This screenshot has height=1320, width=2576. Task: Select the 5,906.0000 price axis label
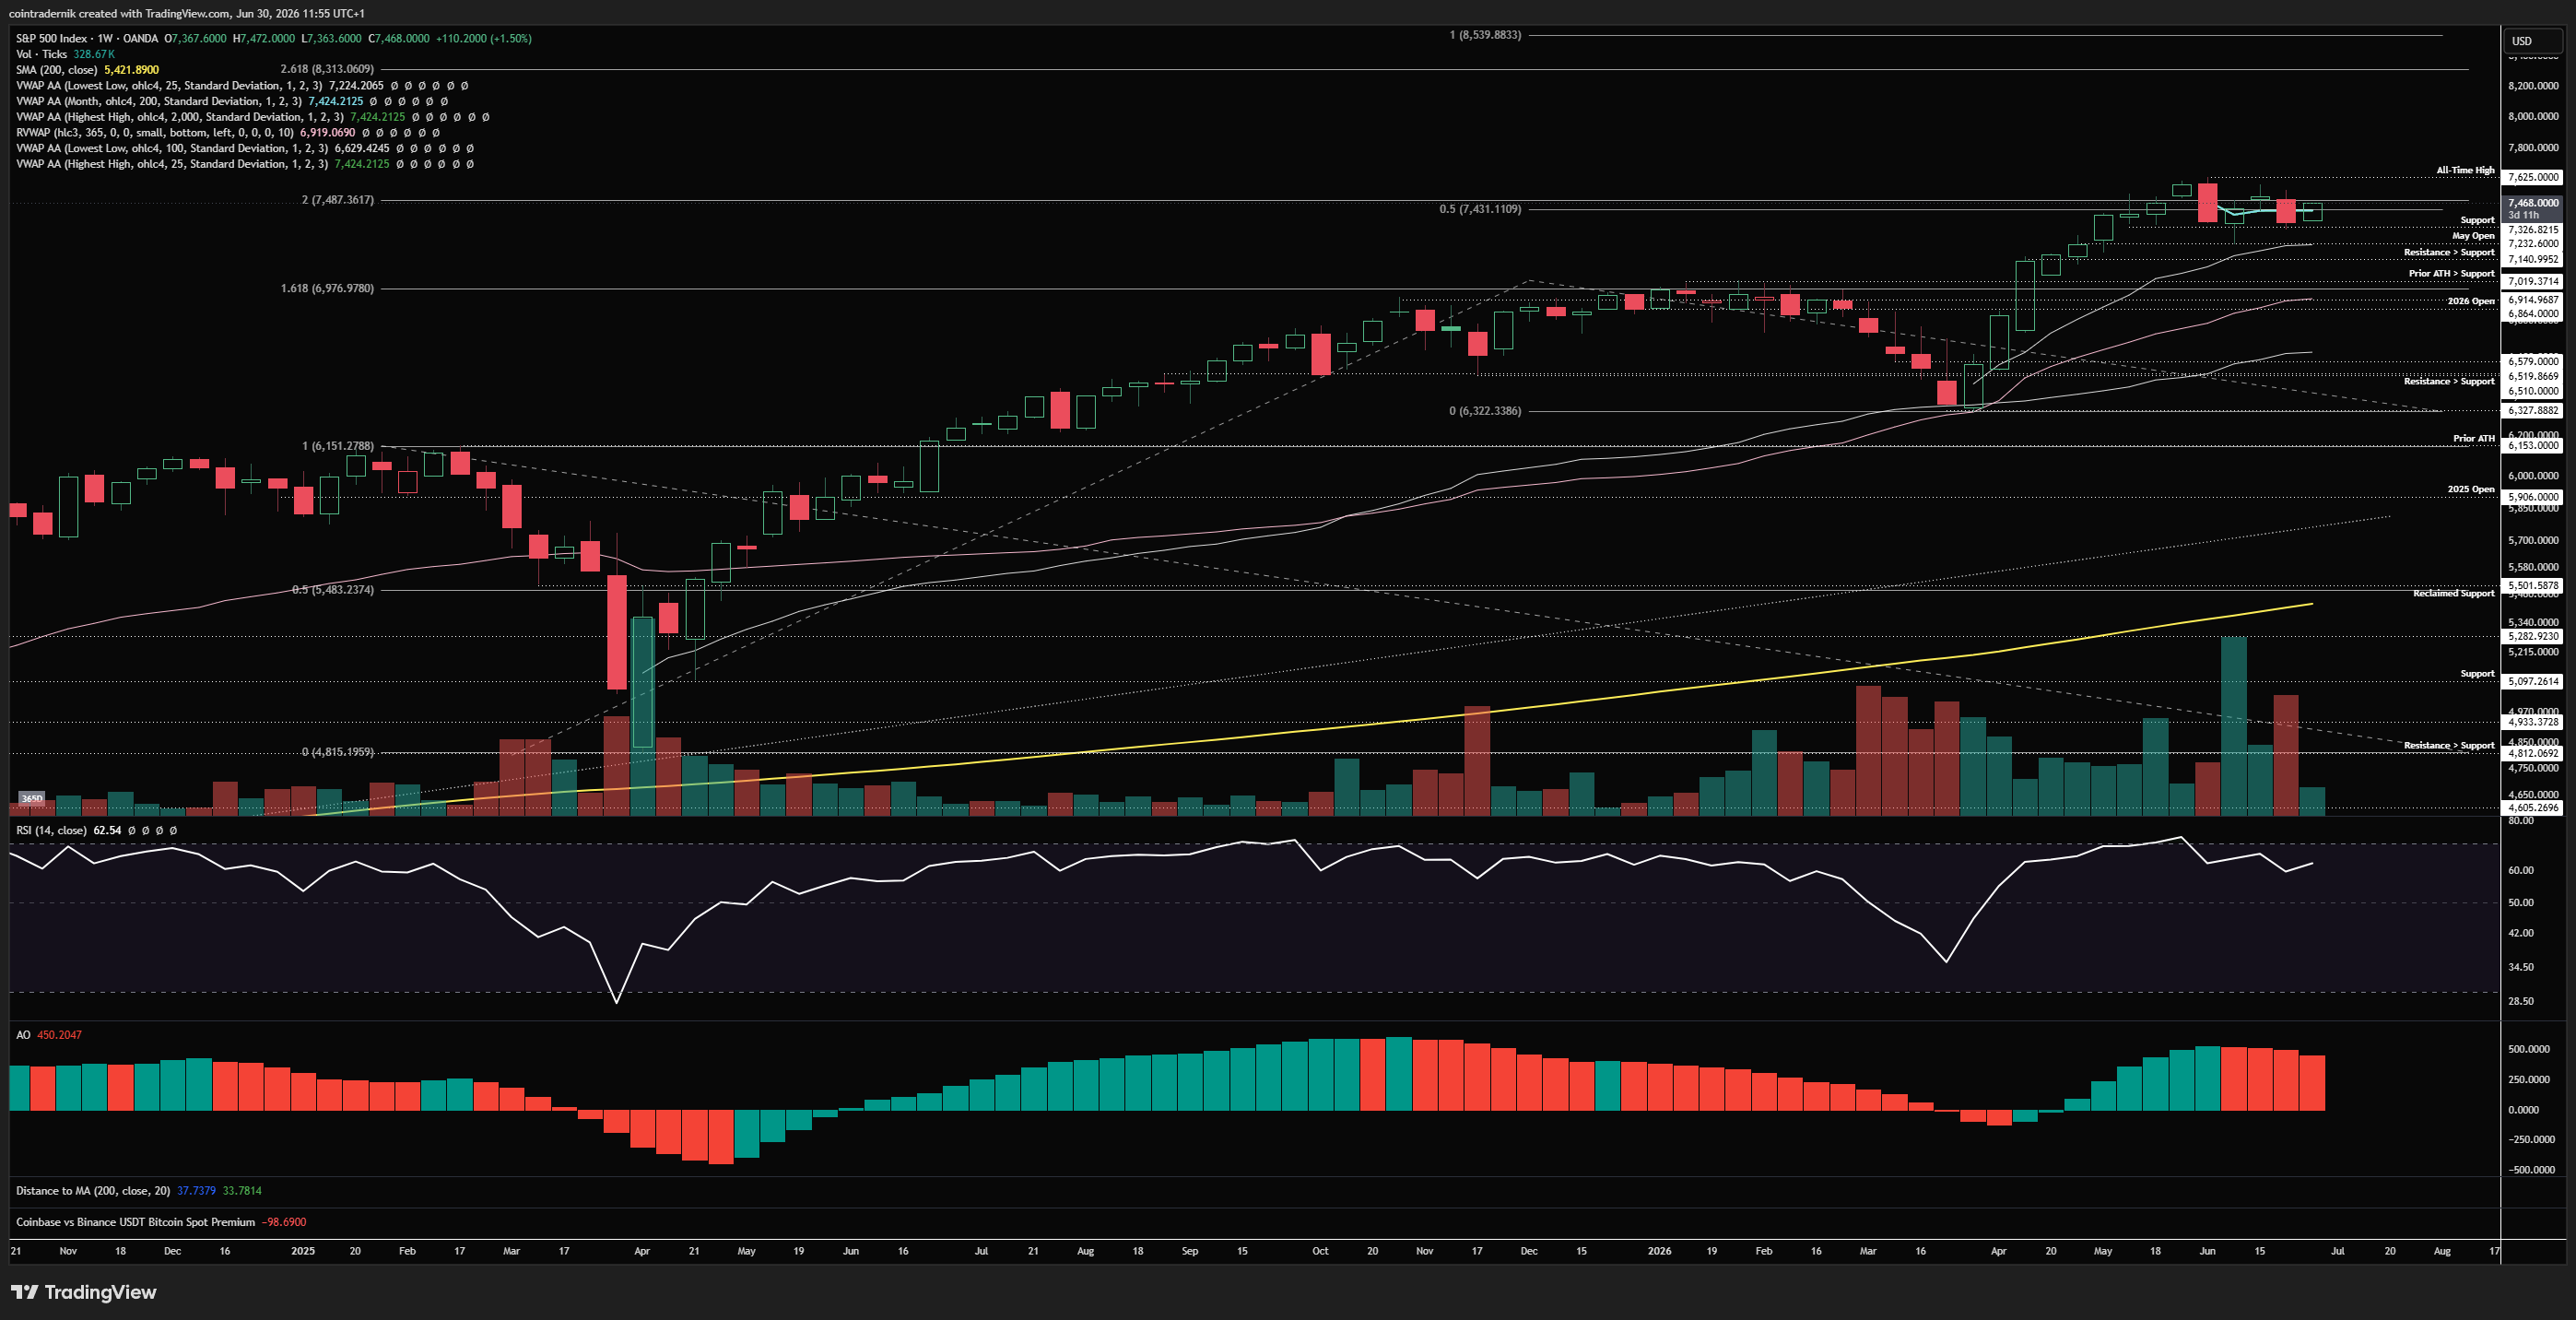point(2533,497)
